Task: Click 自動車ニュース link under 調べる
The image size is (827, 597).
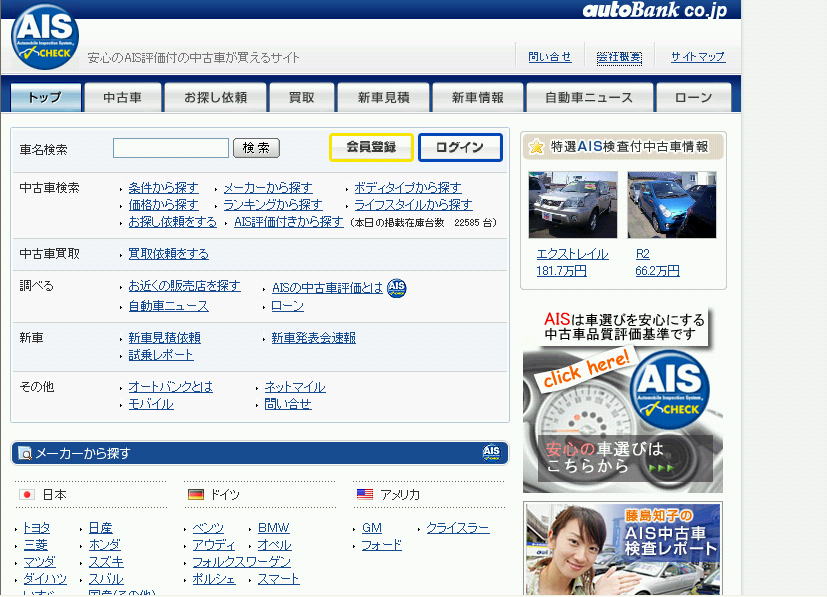Action: 169,306
